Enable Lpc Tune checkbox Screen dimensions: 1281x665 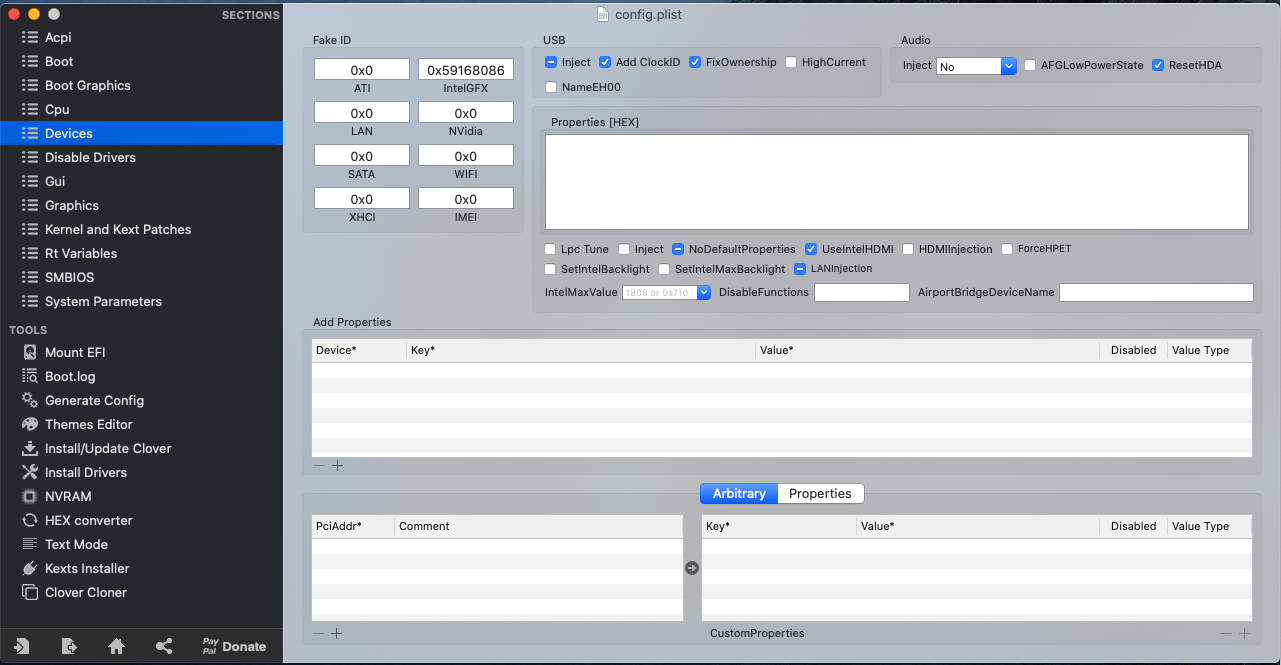pyautogui.click(x=550, y=249)
